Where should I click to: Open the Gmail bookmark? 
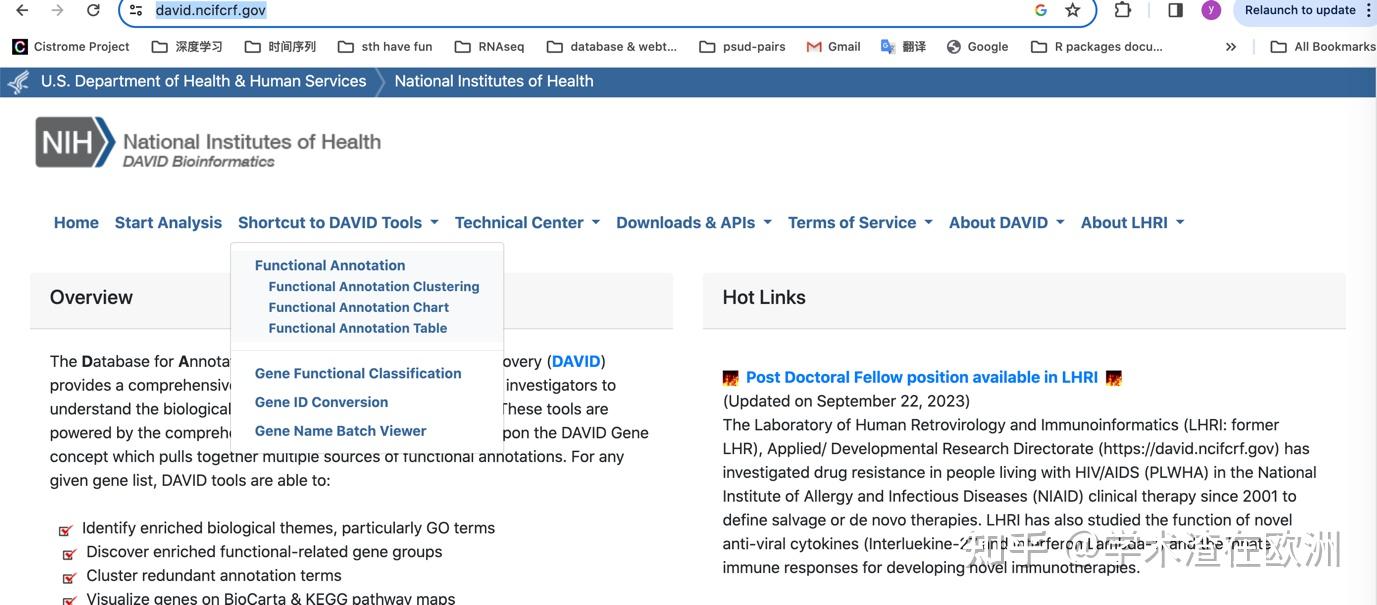click(x=833, y=47)
